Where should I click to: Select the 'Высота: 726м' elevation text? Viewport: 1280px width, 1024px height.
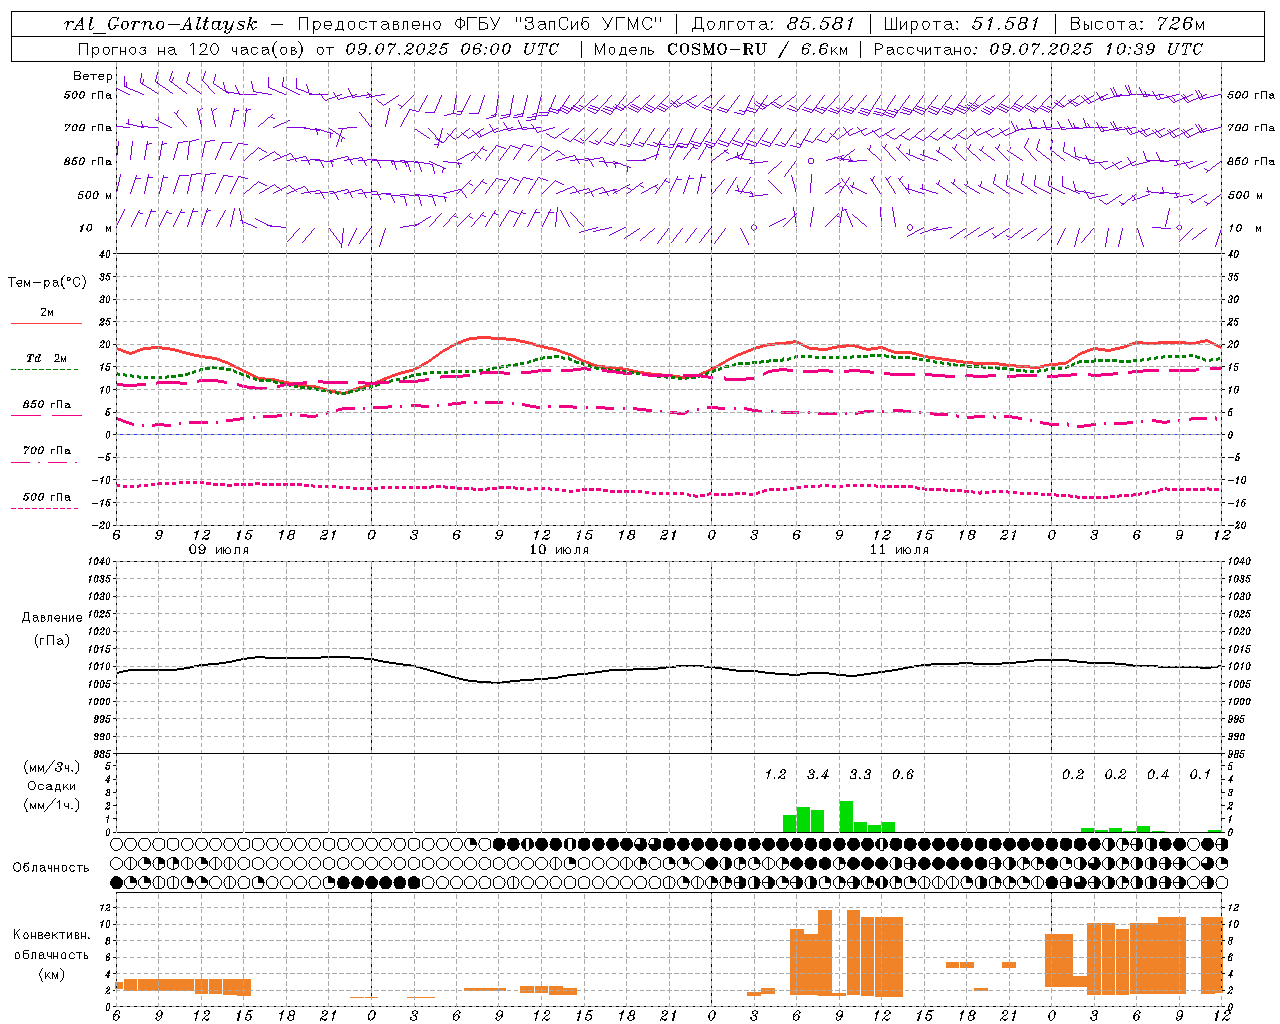pyautogui.click(x=1137, y=24)
